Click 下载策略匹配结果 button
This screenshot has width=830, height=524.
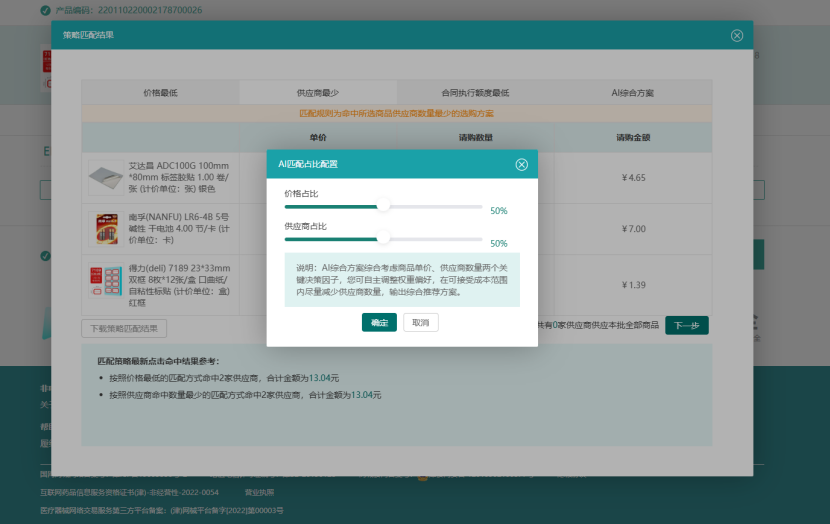(x=124, y=328)
